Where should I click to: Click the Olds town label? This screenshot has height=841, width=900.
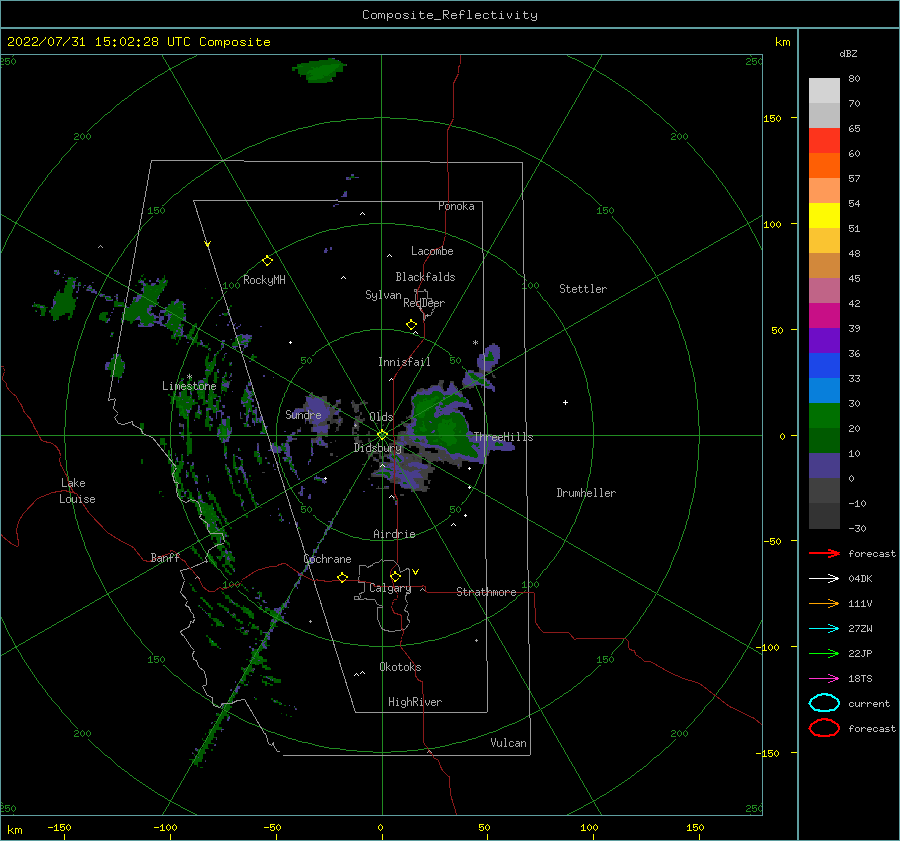(381, 417)
